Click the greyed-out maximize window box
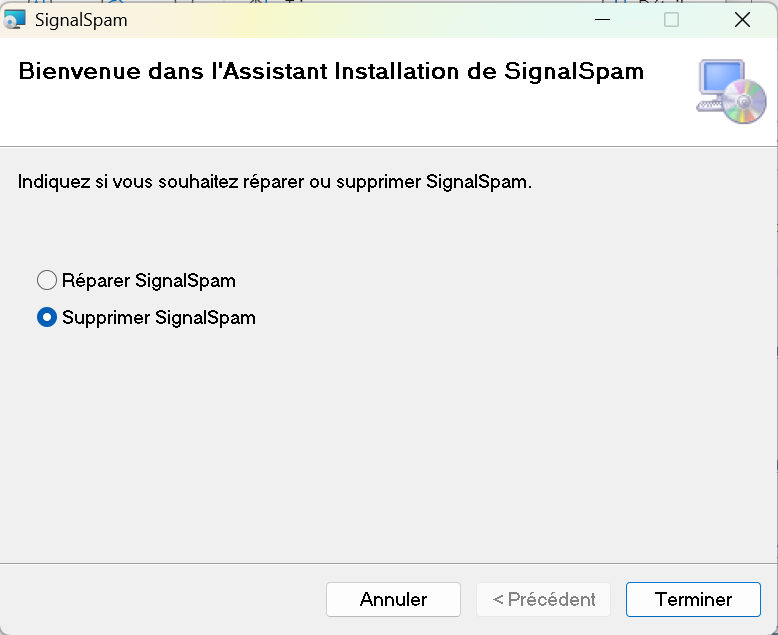 coord(671,20)
